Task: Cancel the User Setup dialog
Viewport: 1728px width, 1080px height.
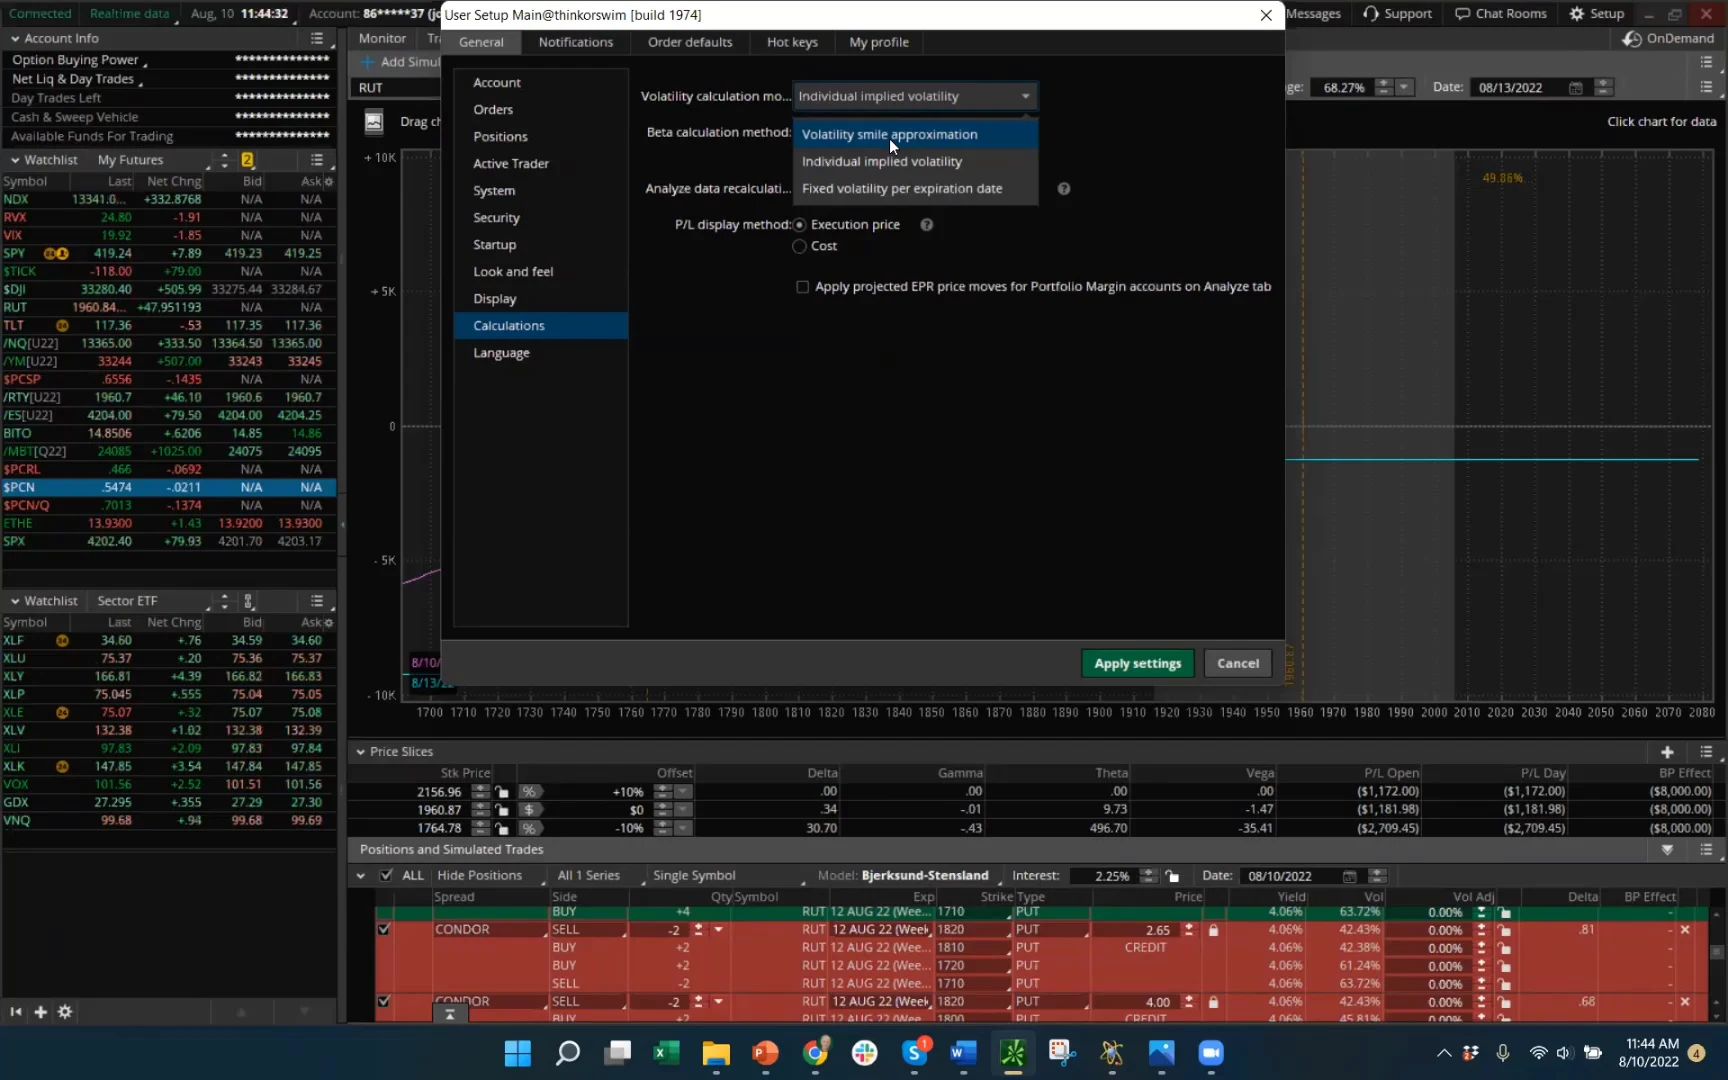Action: [x=1238, y=664]
